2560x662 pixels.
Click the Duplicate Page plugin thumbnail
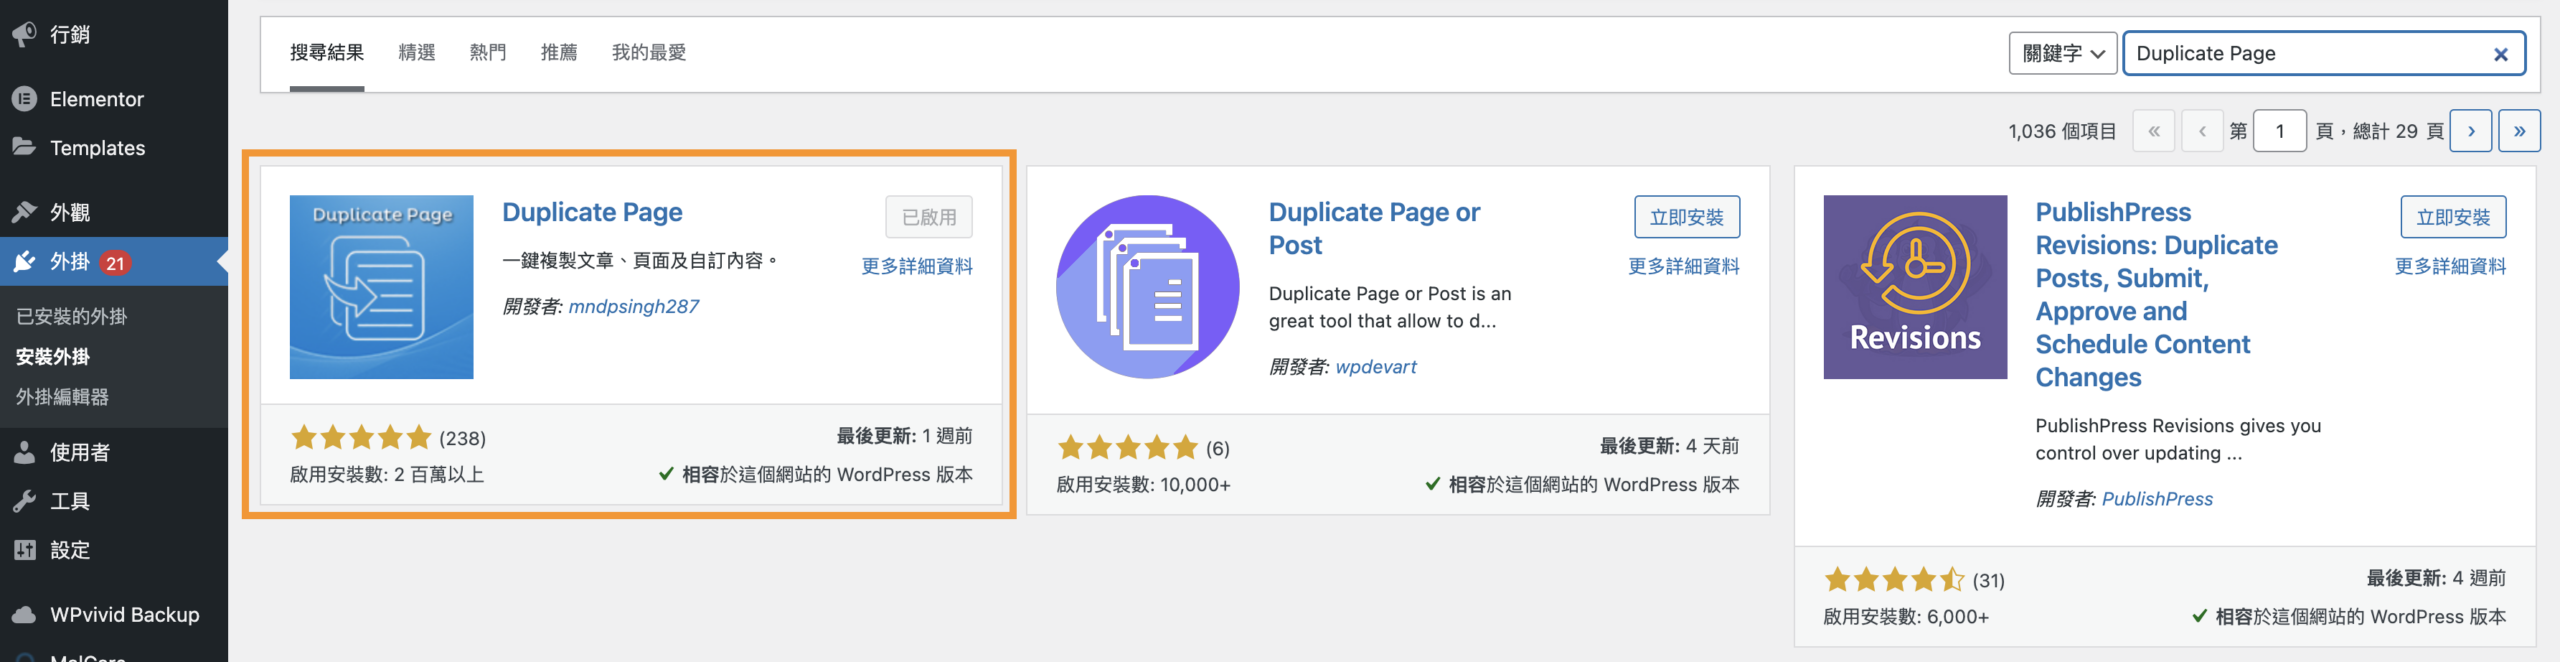381,287
